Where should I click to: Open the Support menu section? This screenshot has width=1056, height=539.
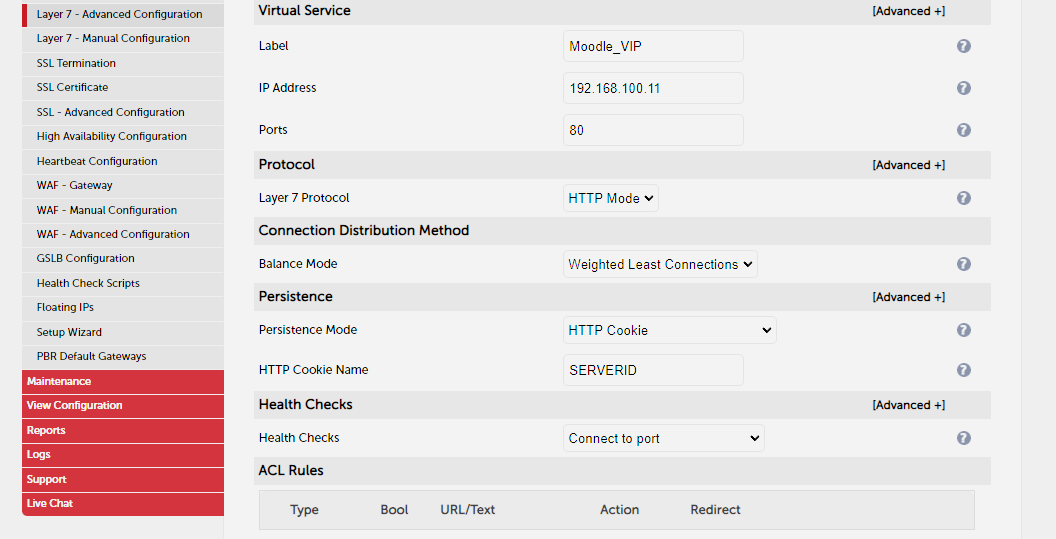click(123, 480)
